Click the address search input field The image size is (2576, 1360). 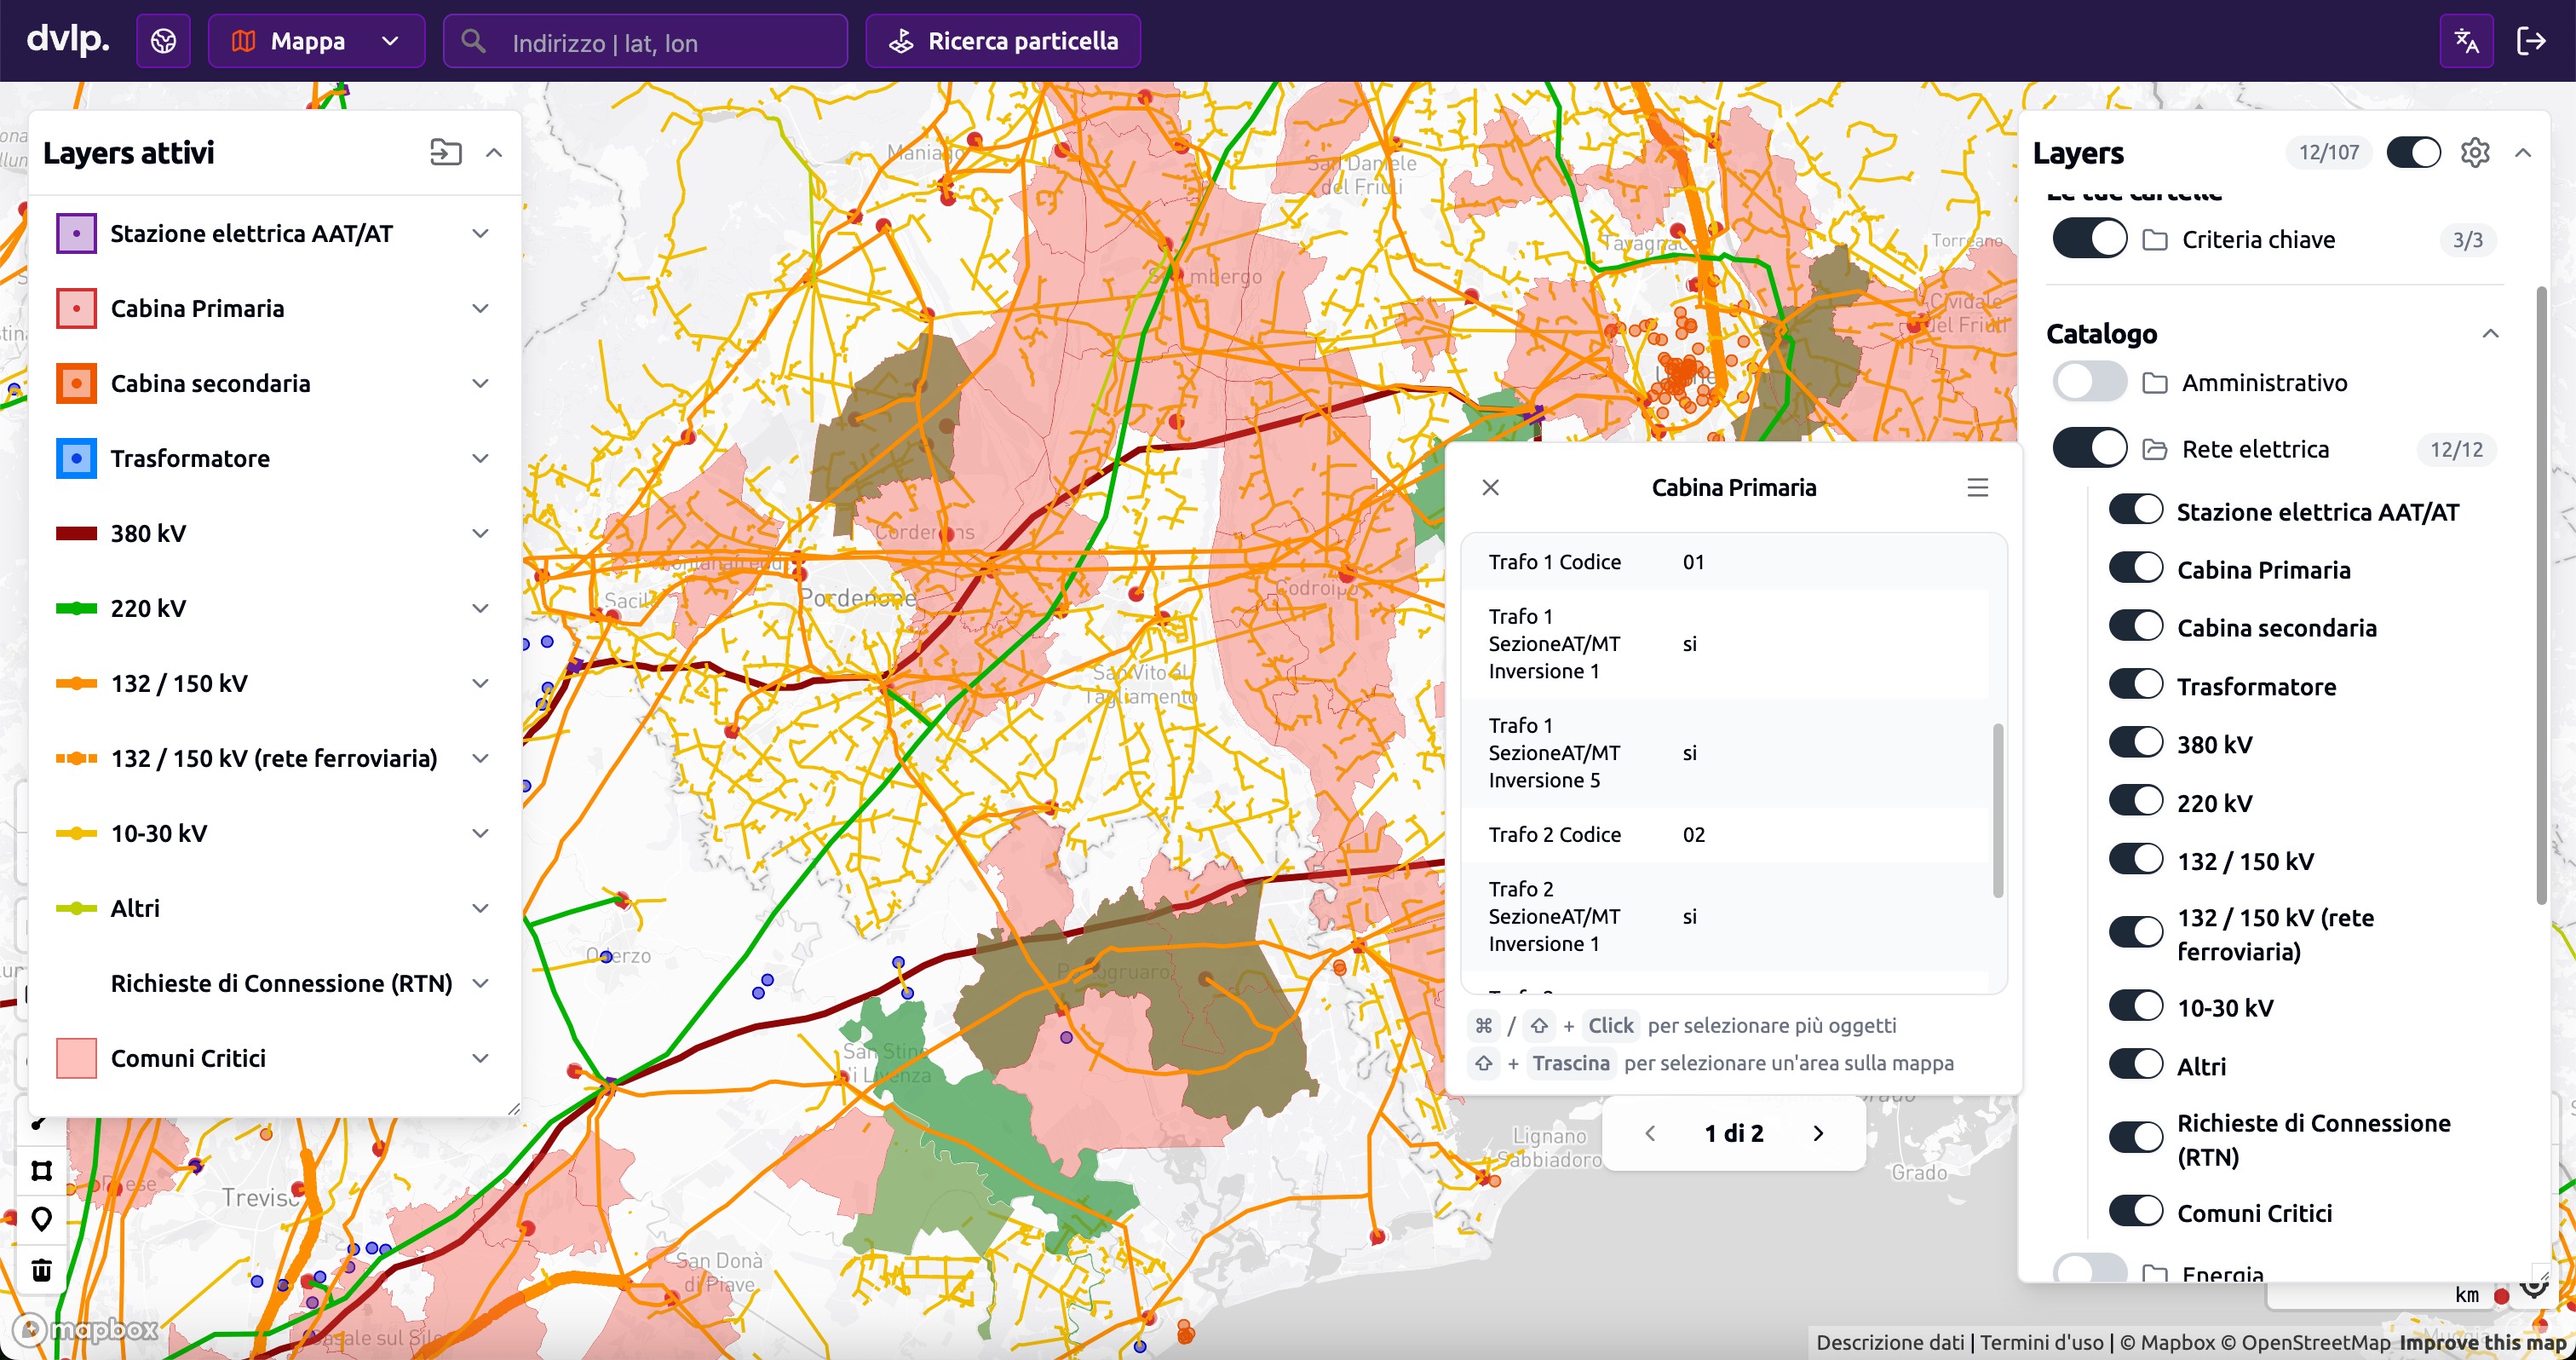pos(646,41)
